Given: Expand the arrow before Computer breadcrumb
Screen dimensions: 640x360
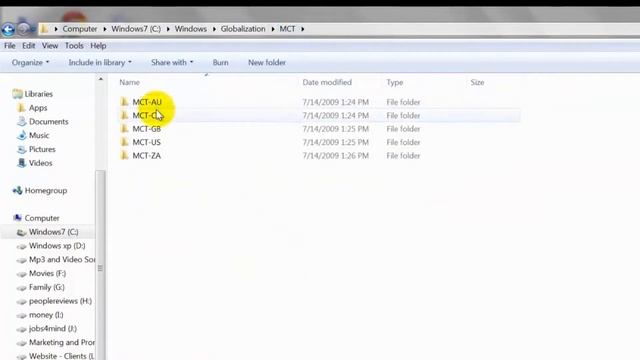Looking at the screenshot, I should (56, 29).
